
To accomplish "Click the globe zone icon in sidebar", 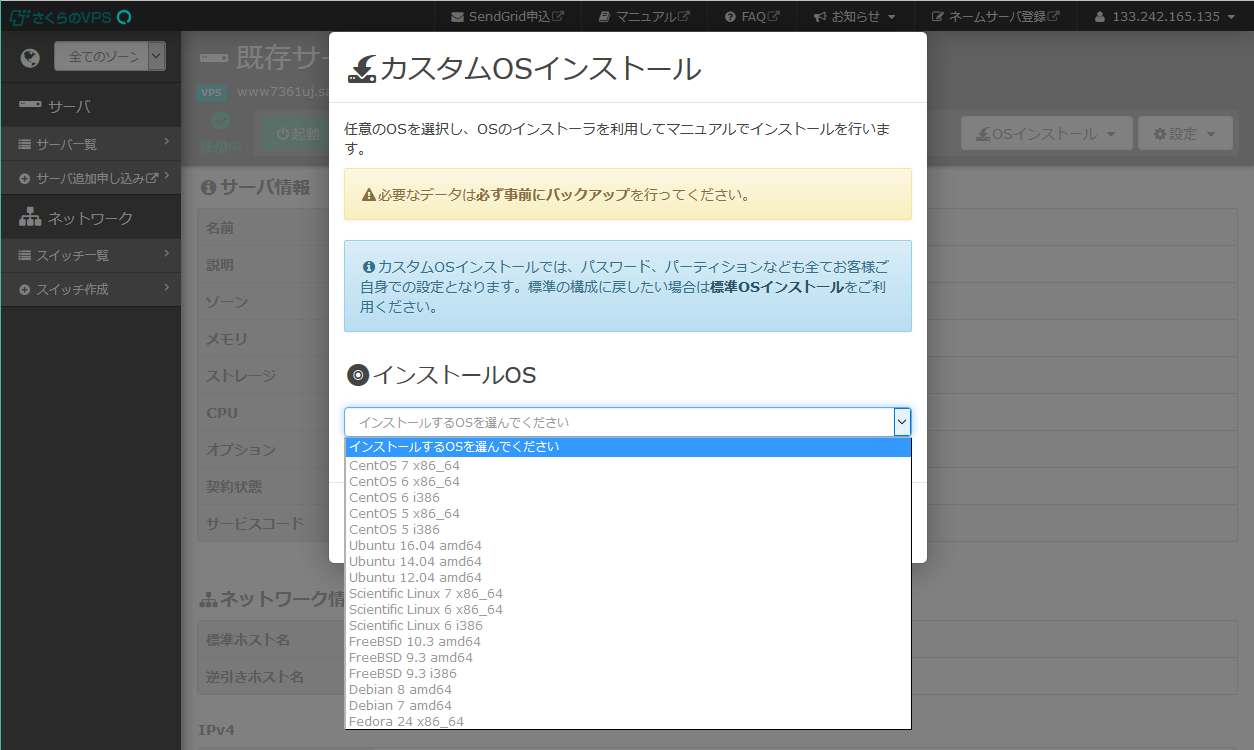I will click(x=29, y=57).
